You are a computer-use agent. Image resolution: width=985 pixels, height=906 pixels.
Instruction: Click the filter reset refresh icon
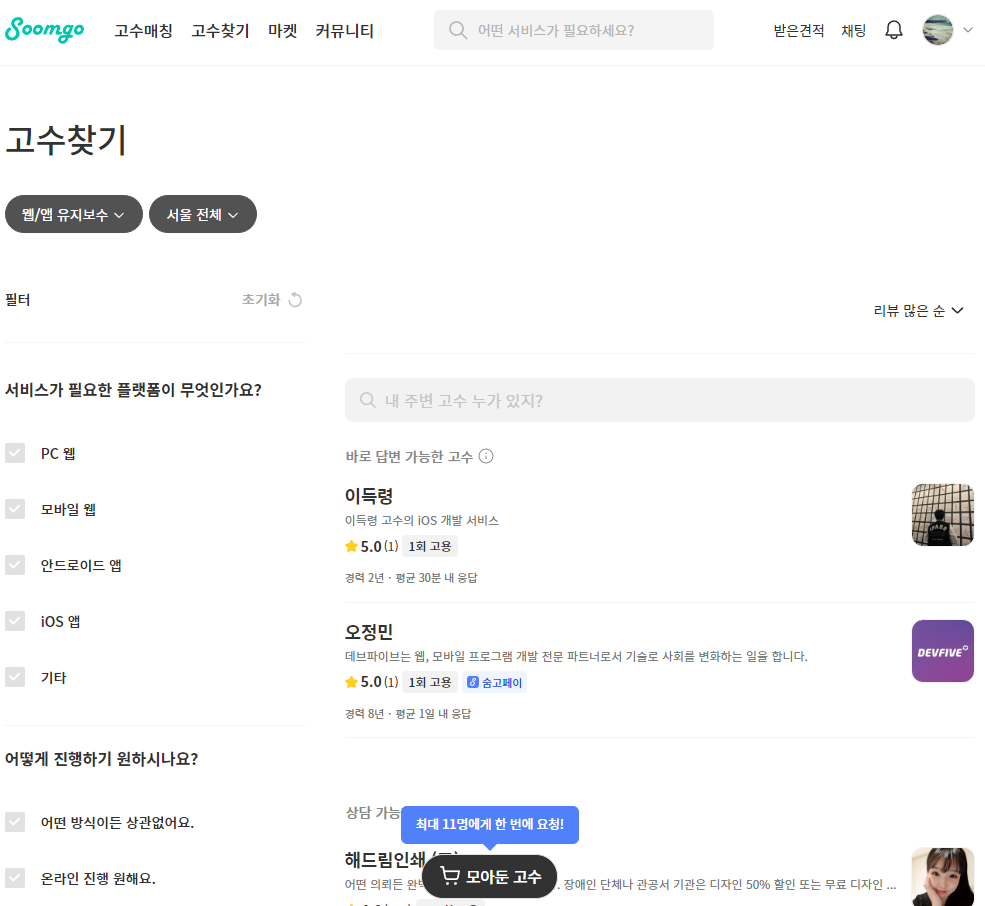pos(295,300)
